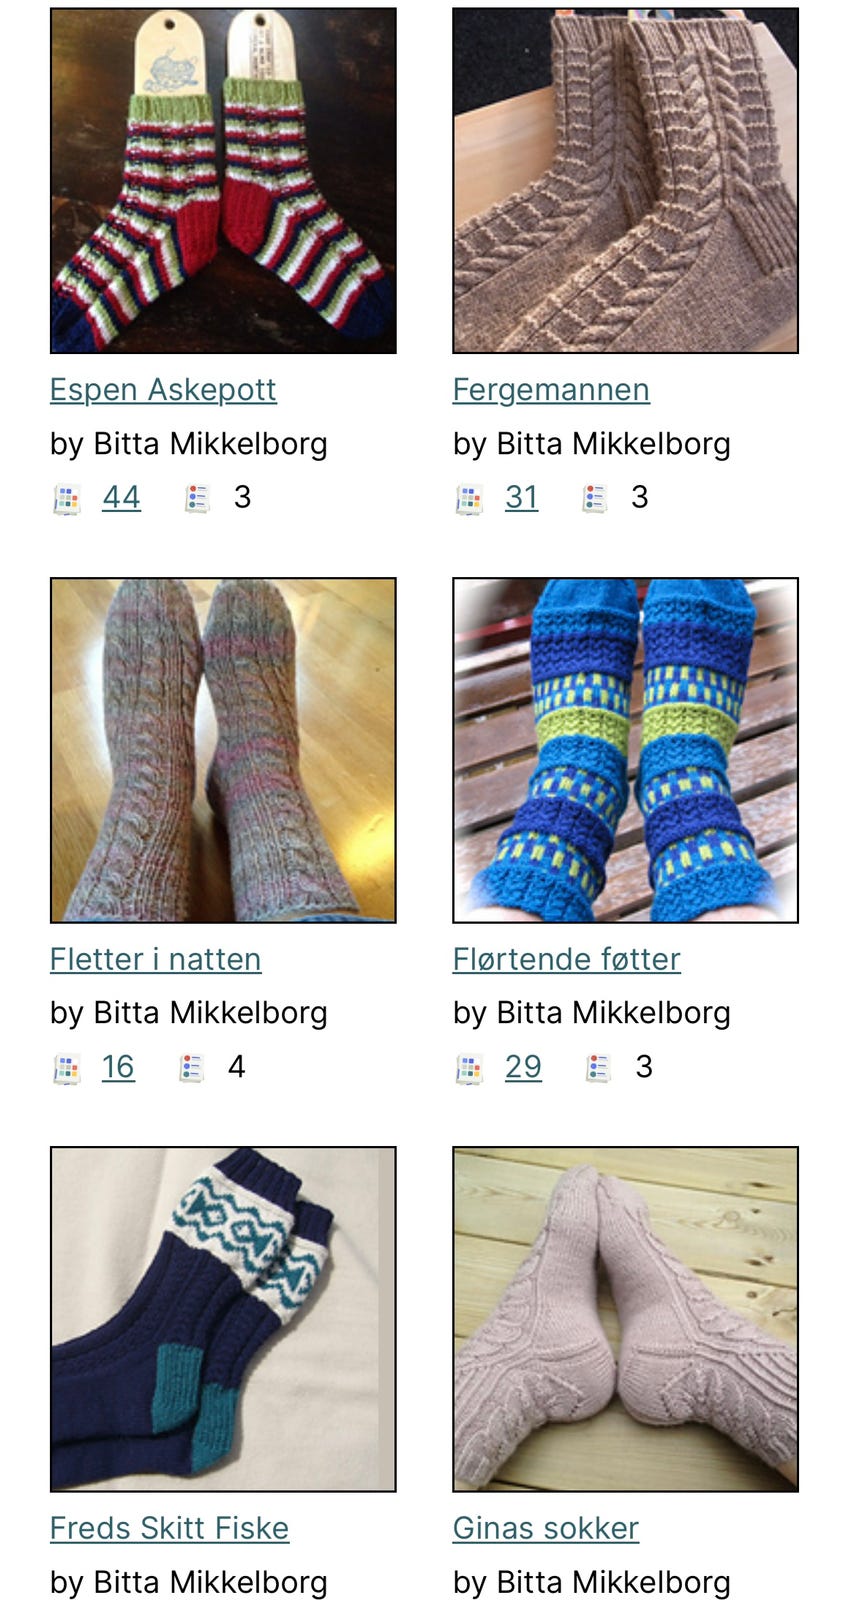Click the queue list icon under Fergemannen
The image size is (856, 1600).
coord(595,498)
